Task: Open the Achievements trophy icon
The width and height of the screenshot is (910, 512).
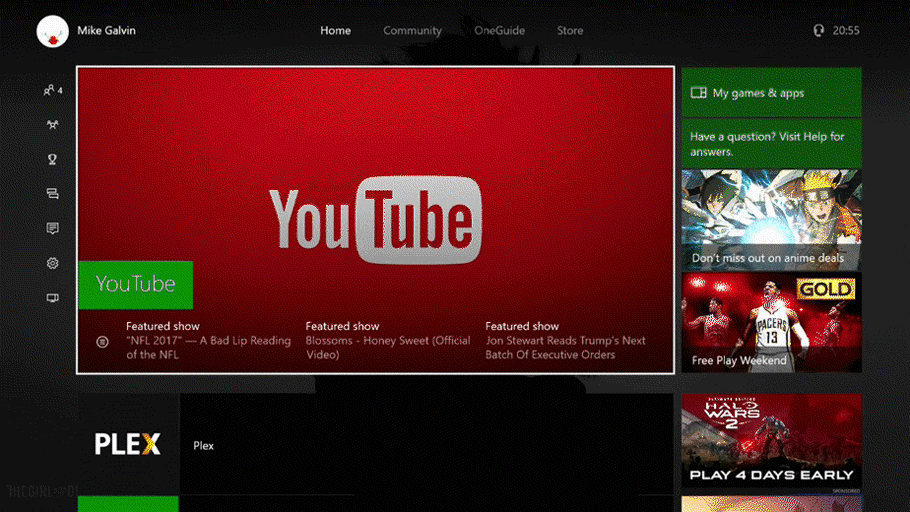Action: [52, 159]
